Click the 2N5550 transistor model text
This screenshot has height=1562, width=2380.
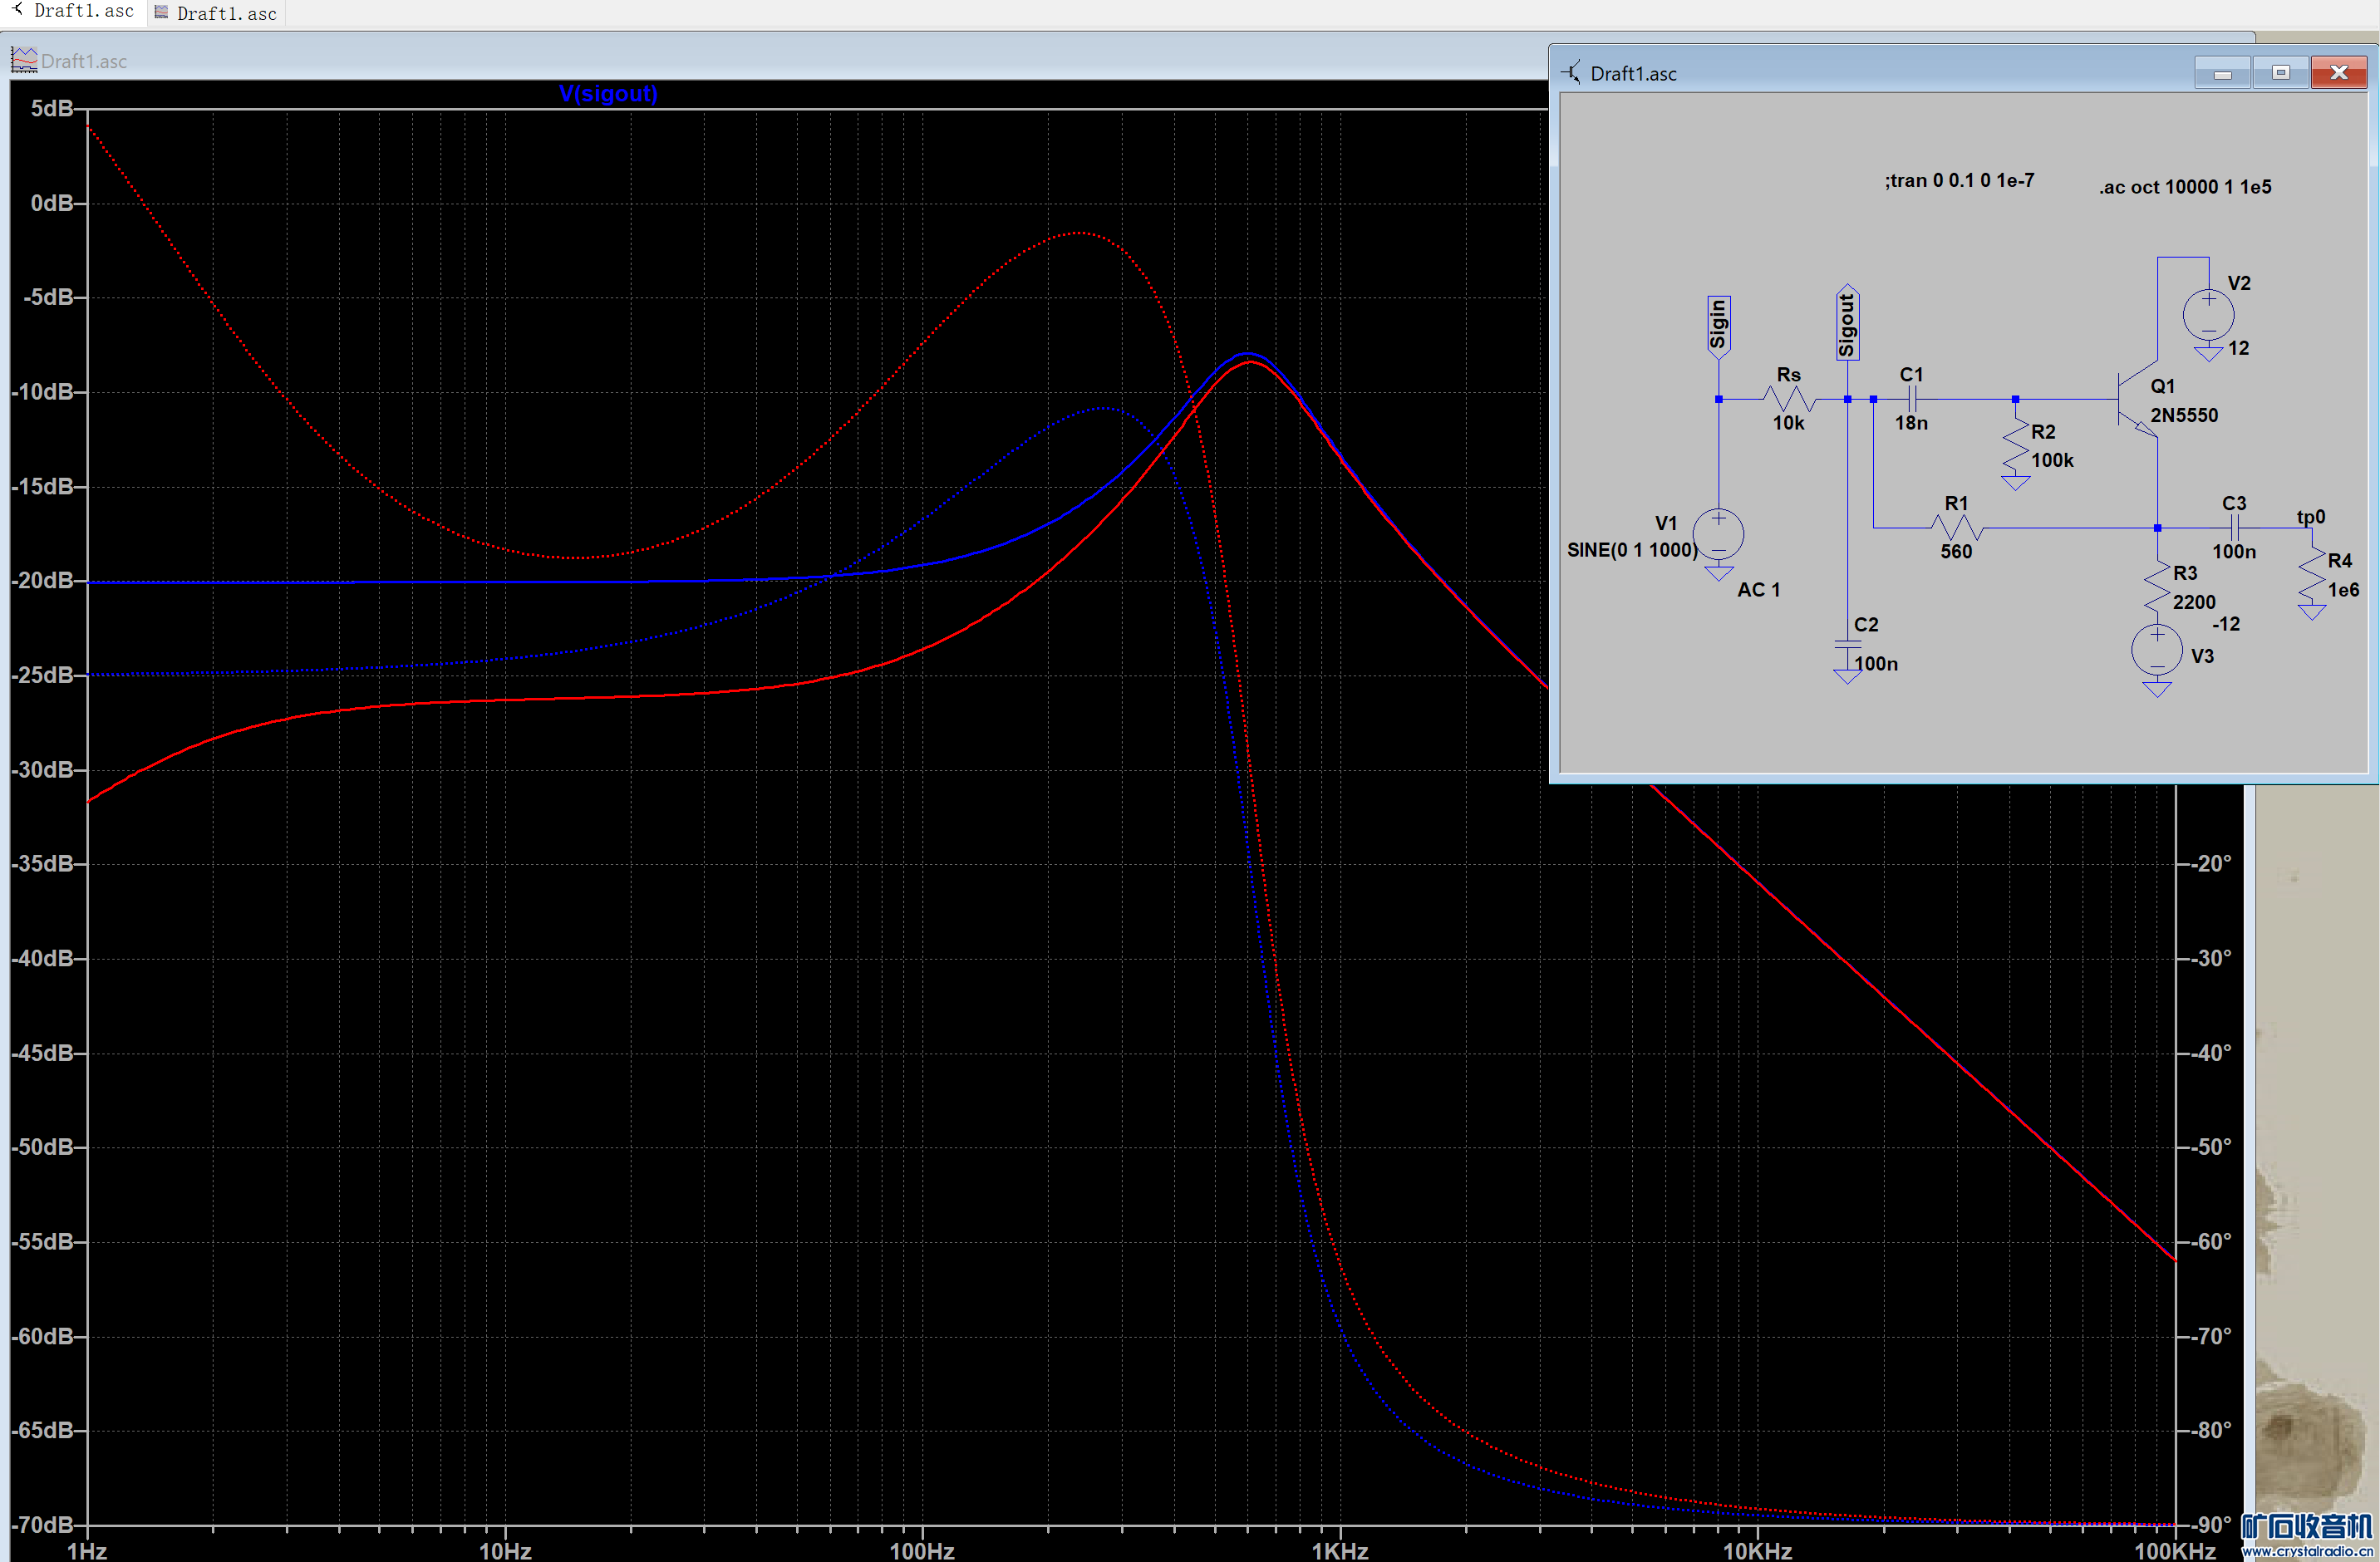click(2184, 415)
